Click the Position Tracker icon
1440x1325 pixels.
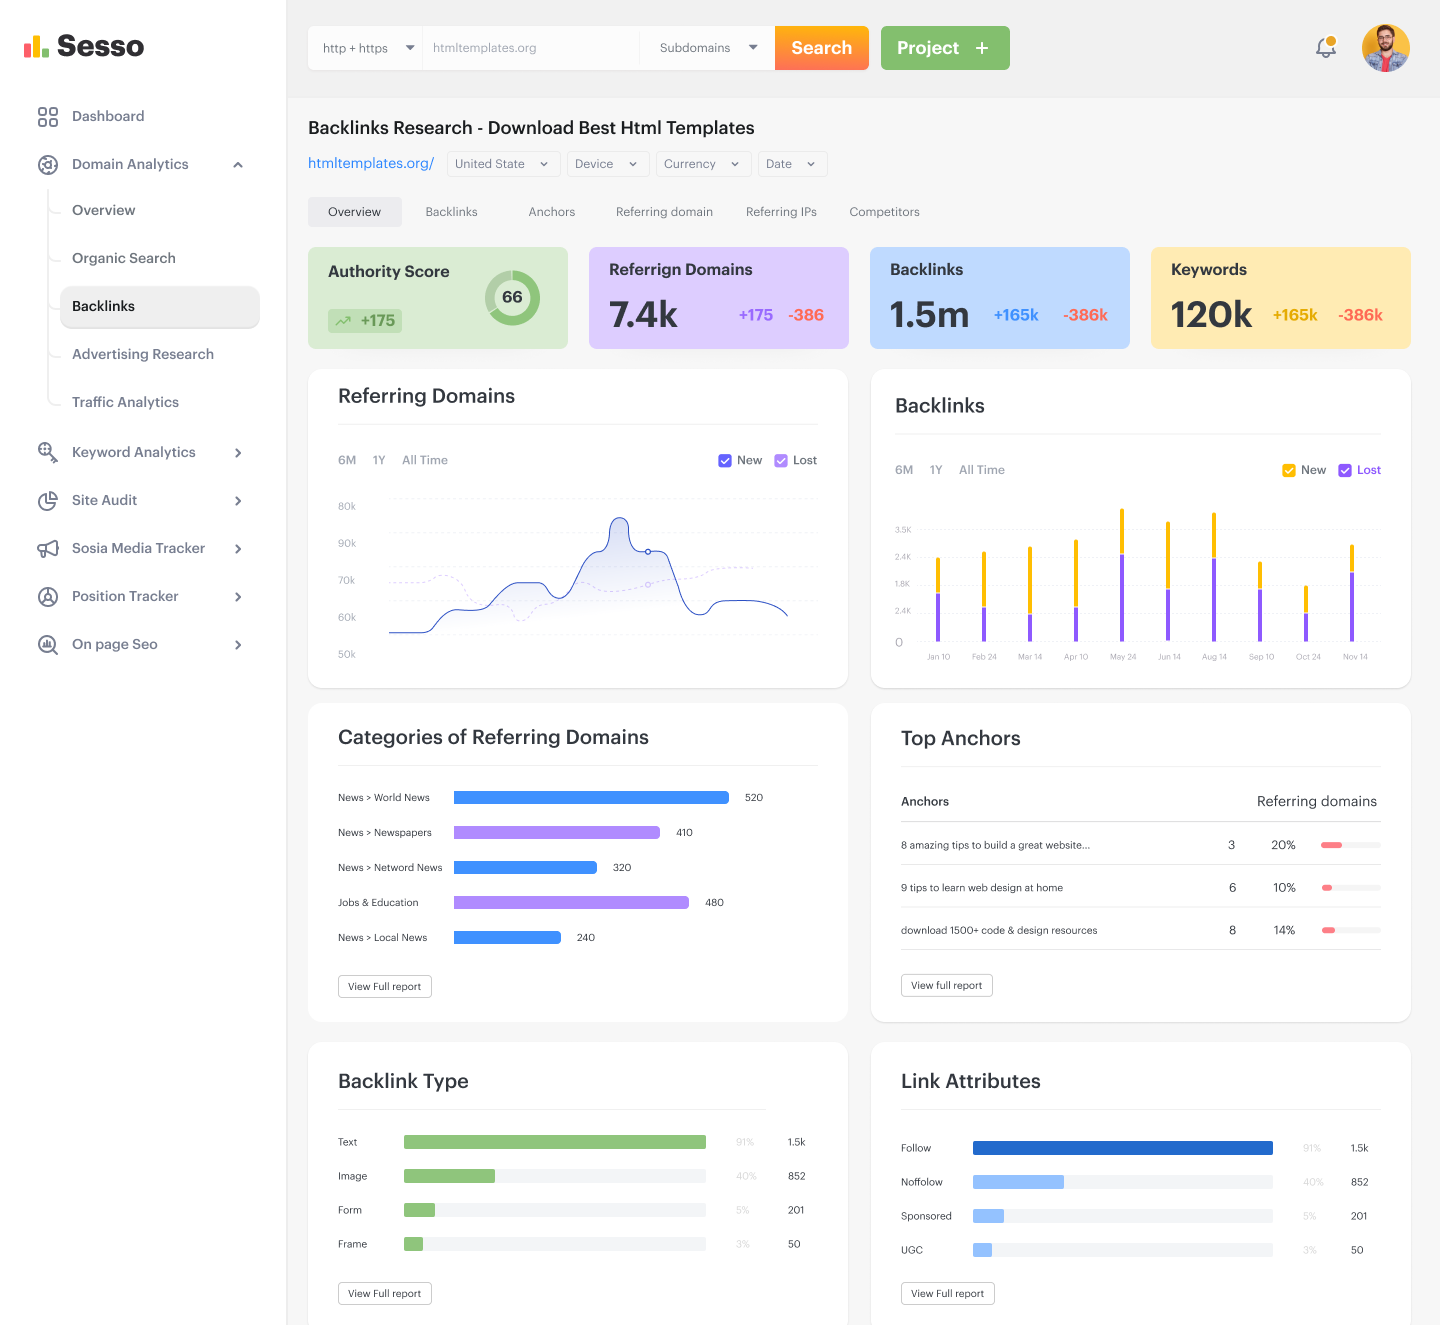click(x=48, y=597)
